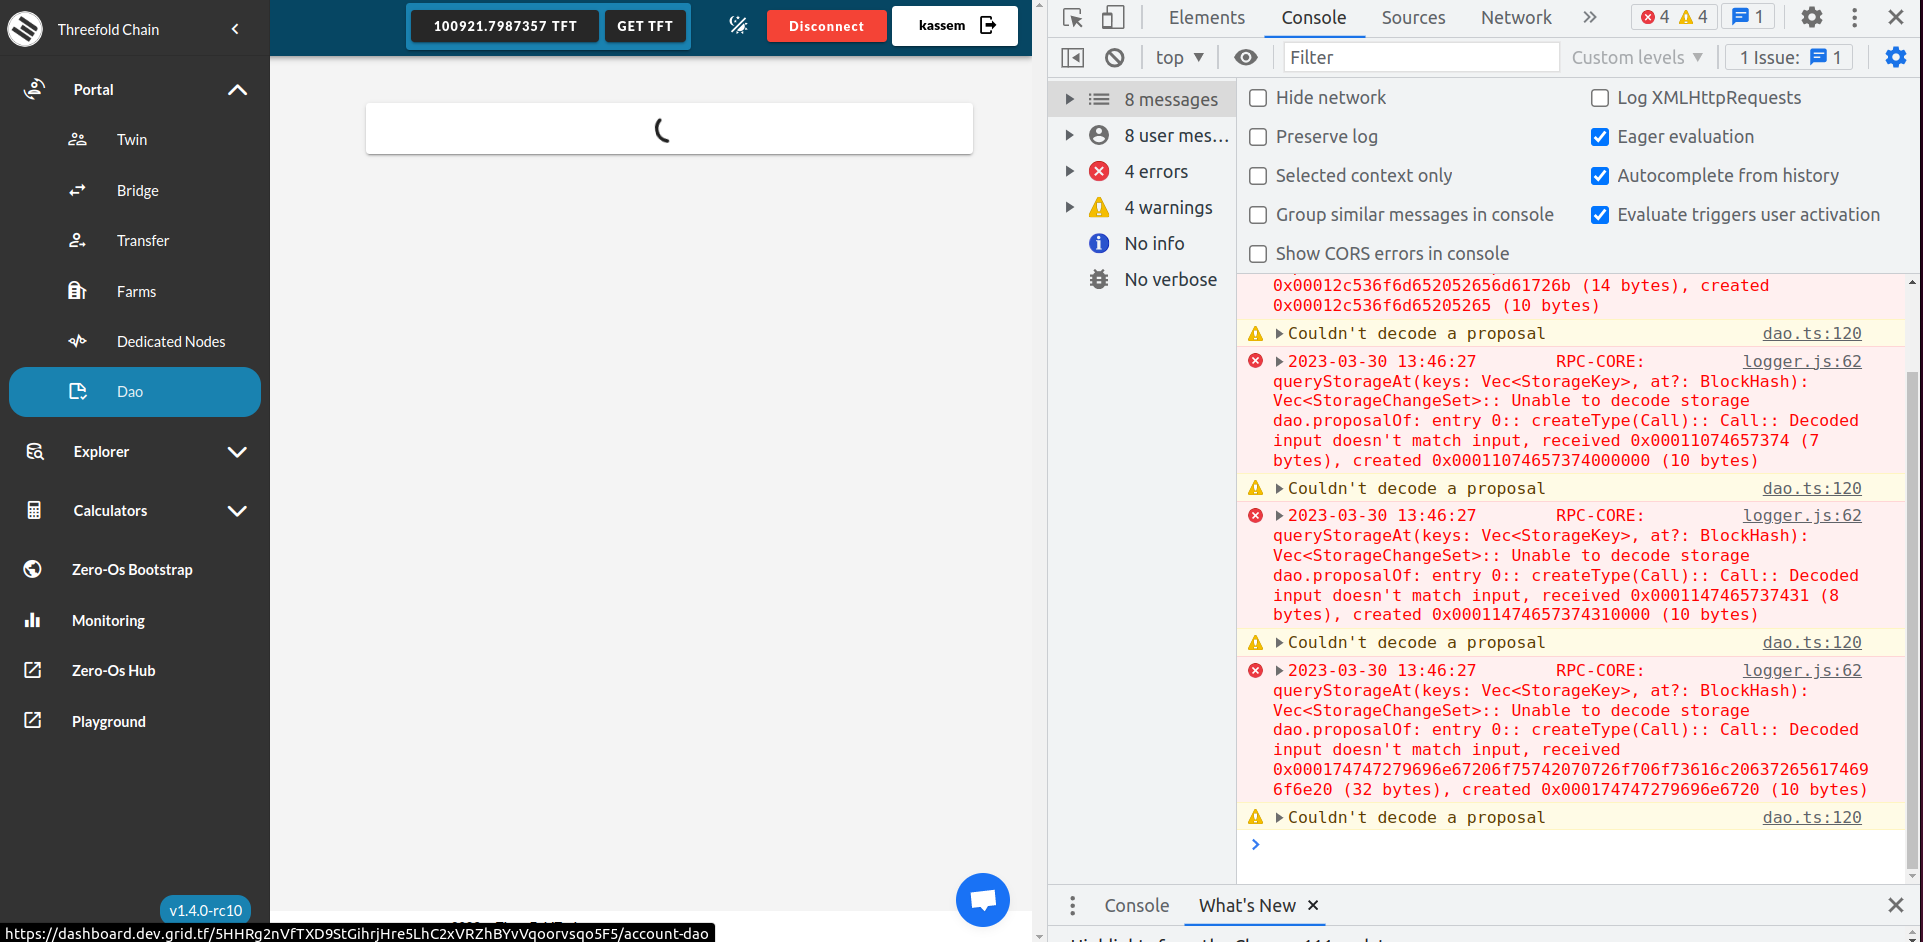Viewport: 1923px width, 942px height.
Task: Select the Dedicated Nodes icon
Action: click(77, 341)
